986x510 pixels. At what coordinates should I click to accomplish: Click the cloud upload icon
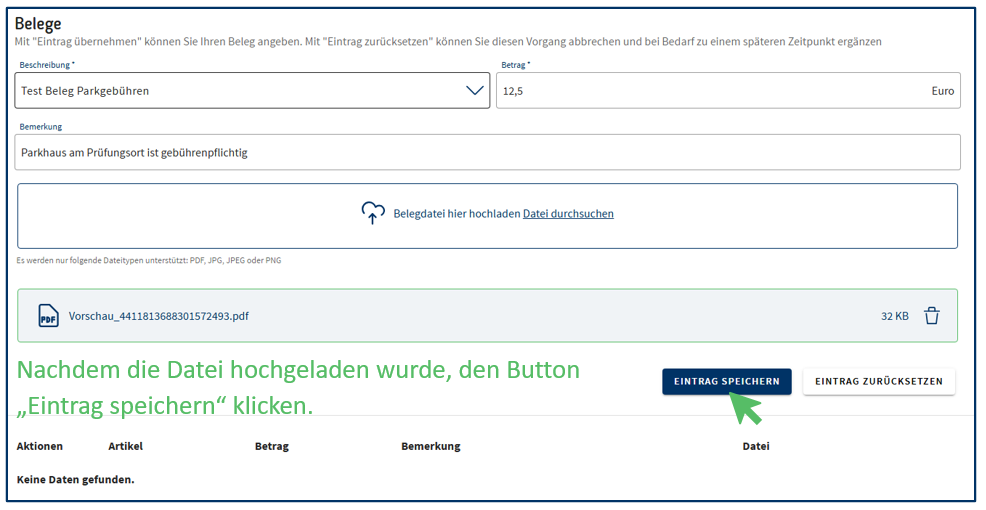(x=373, y=213)
